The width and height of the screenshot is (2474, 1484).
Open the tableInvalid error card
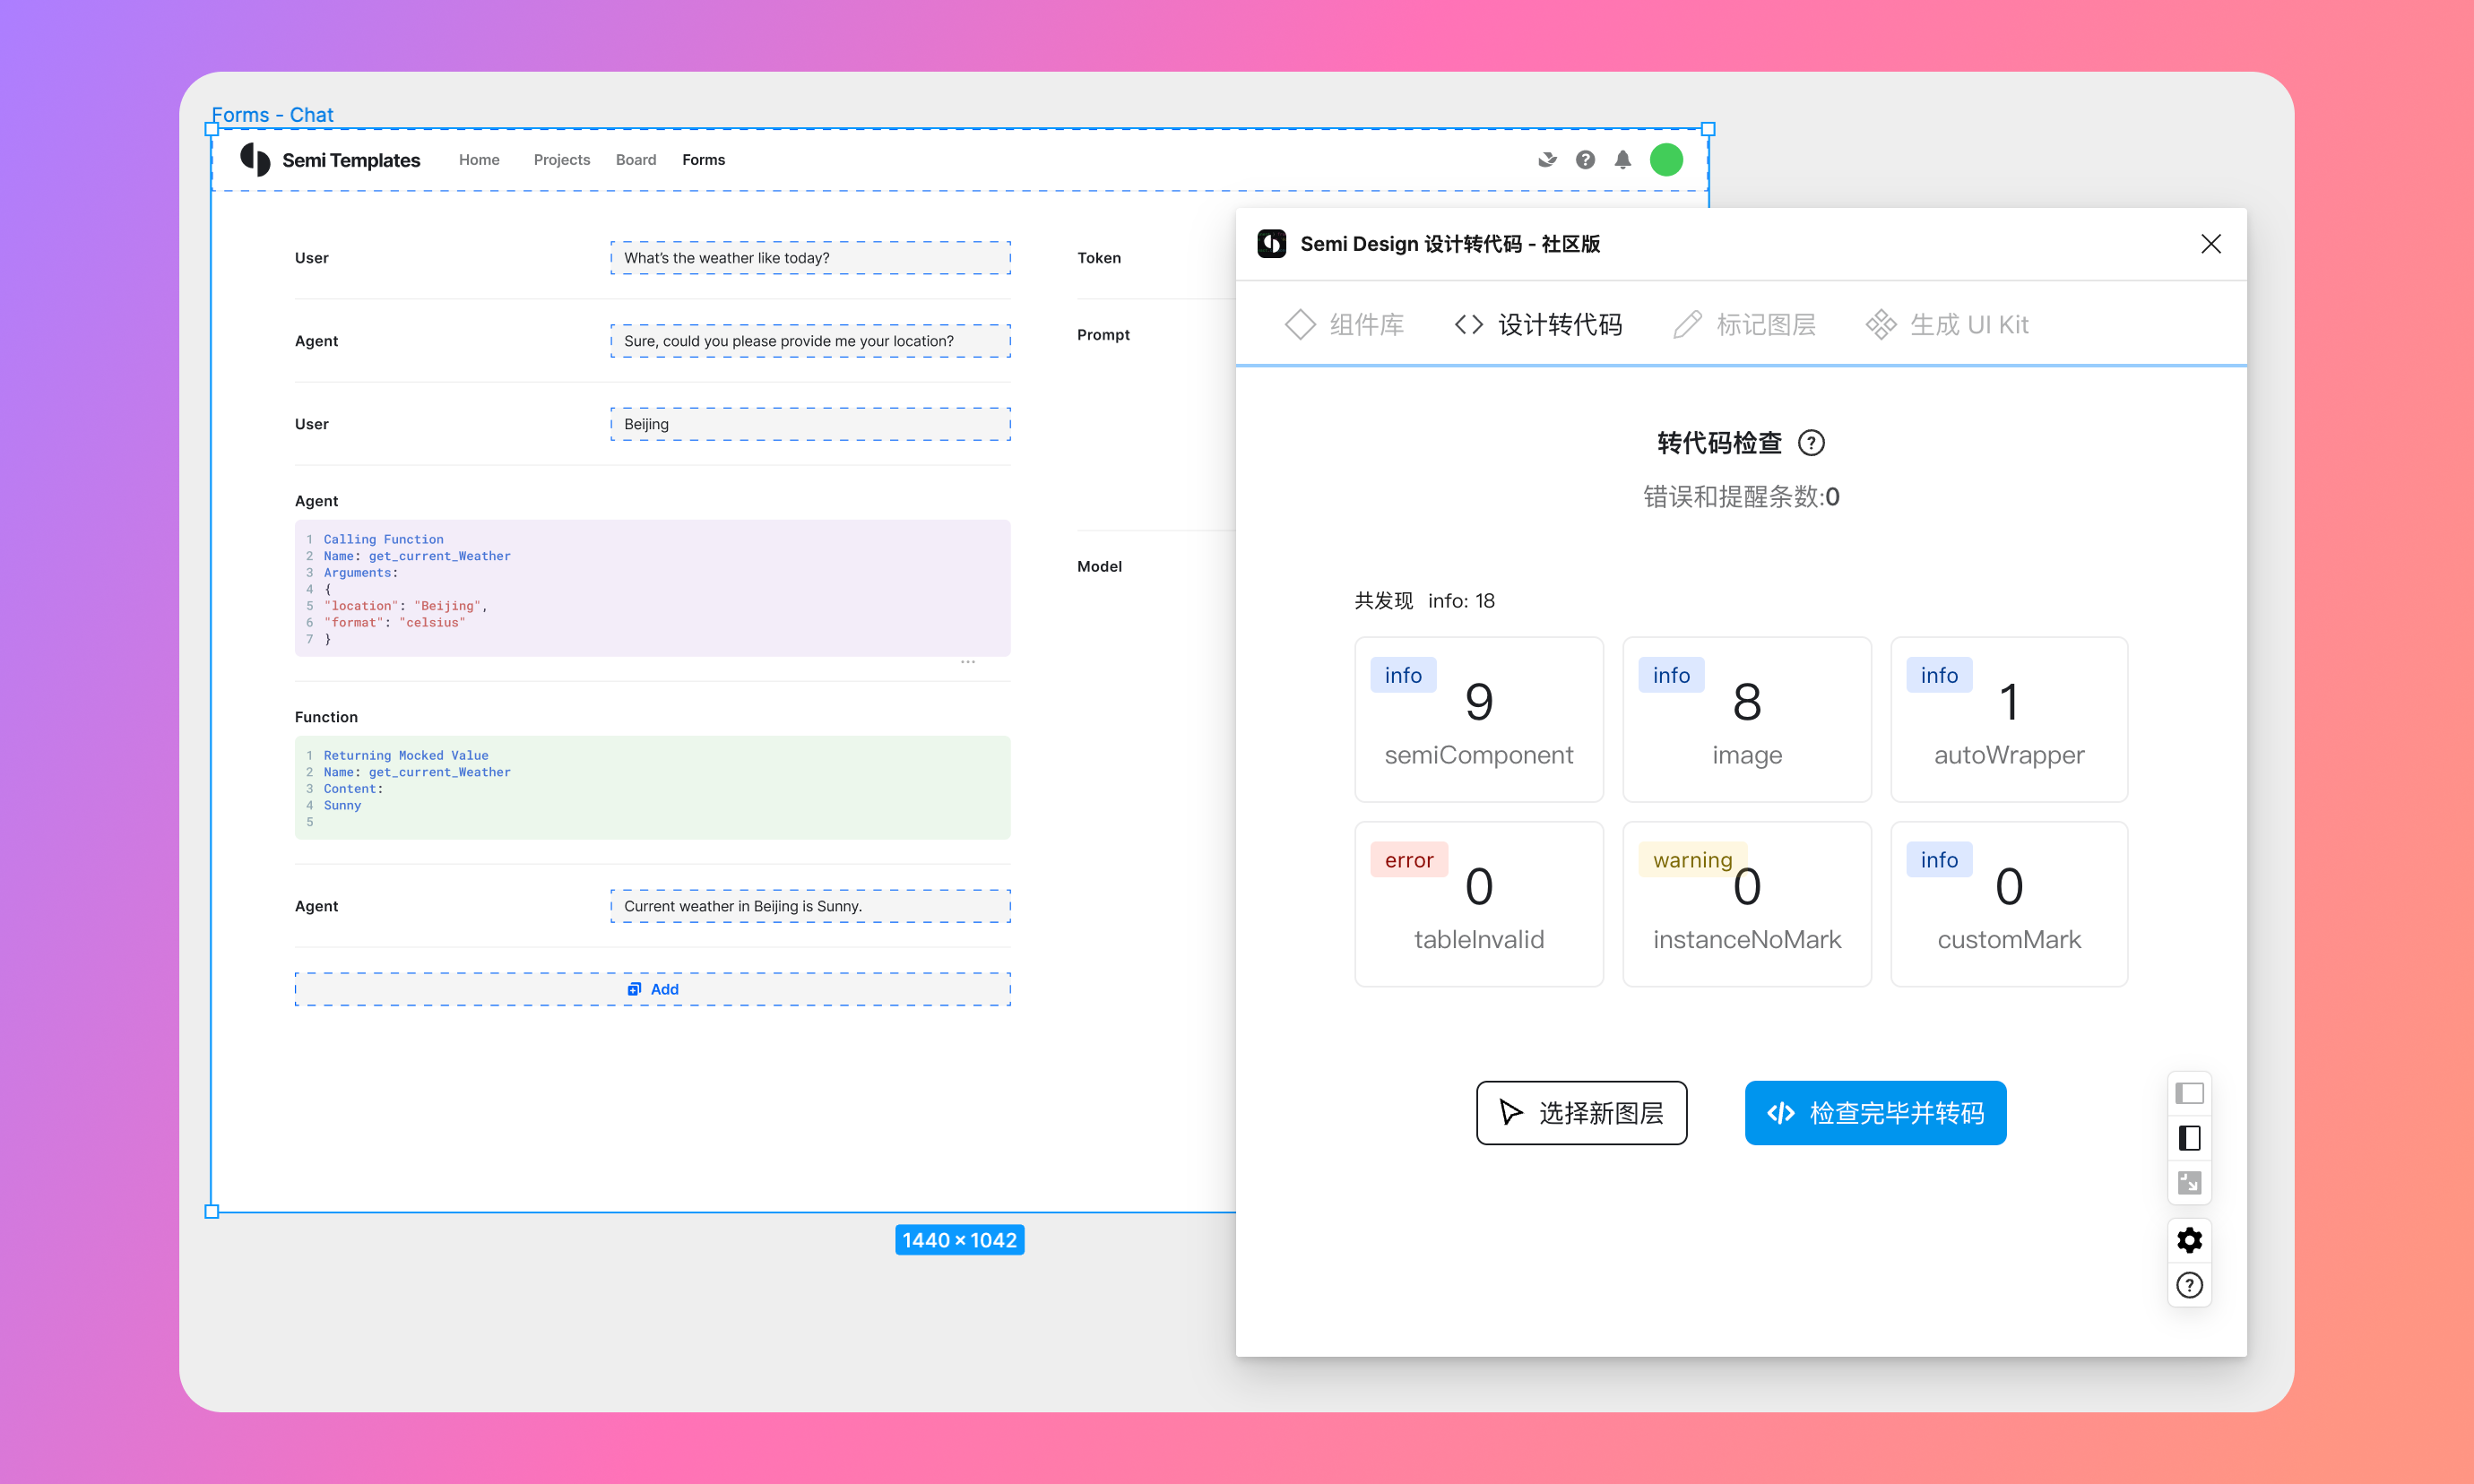1478,904
